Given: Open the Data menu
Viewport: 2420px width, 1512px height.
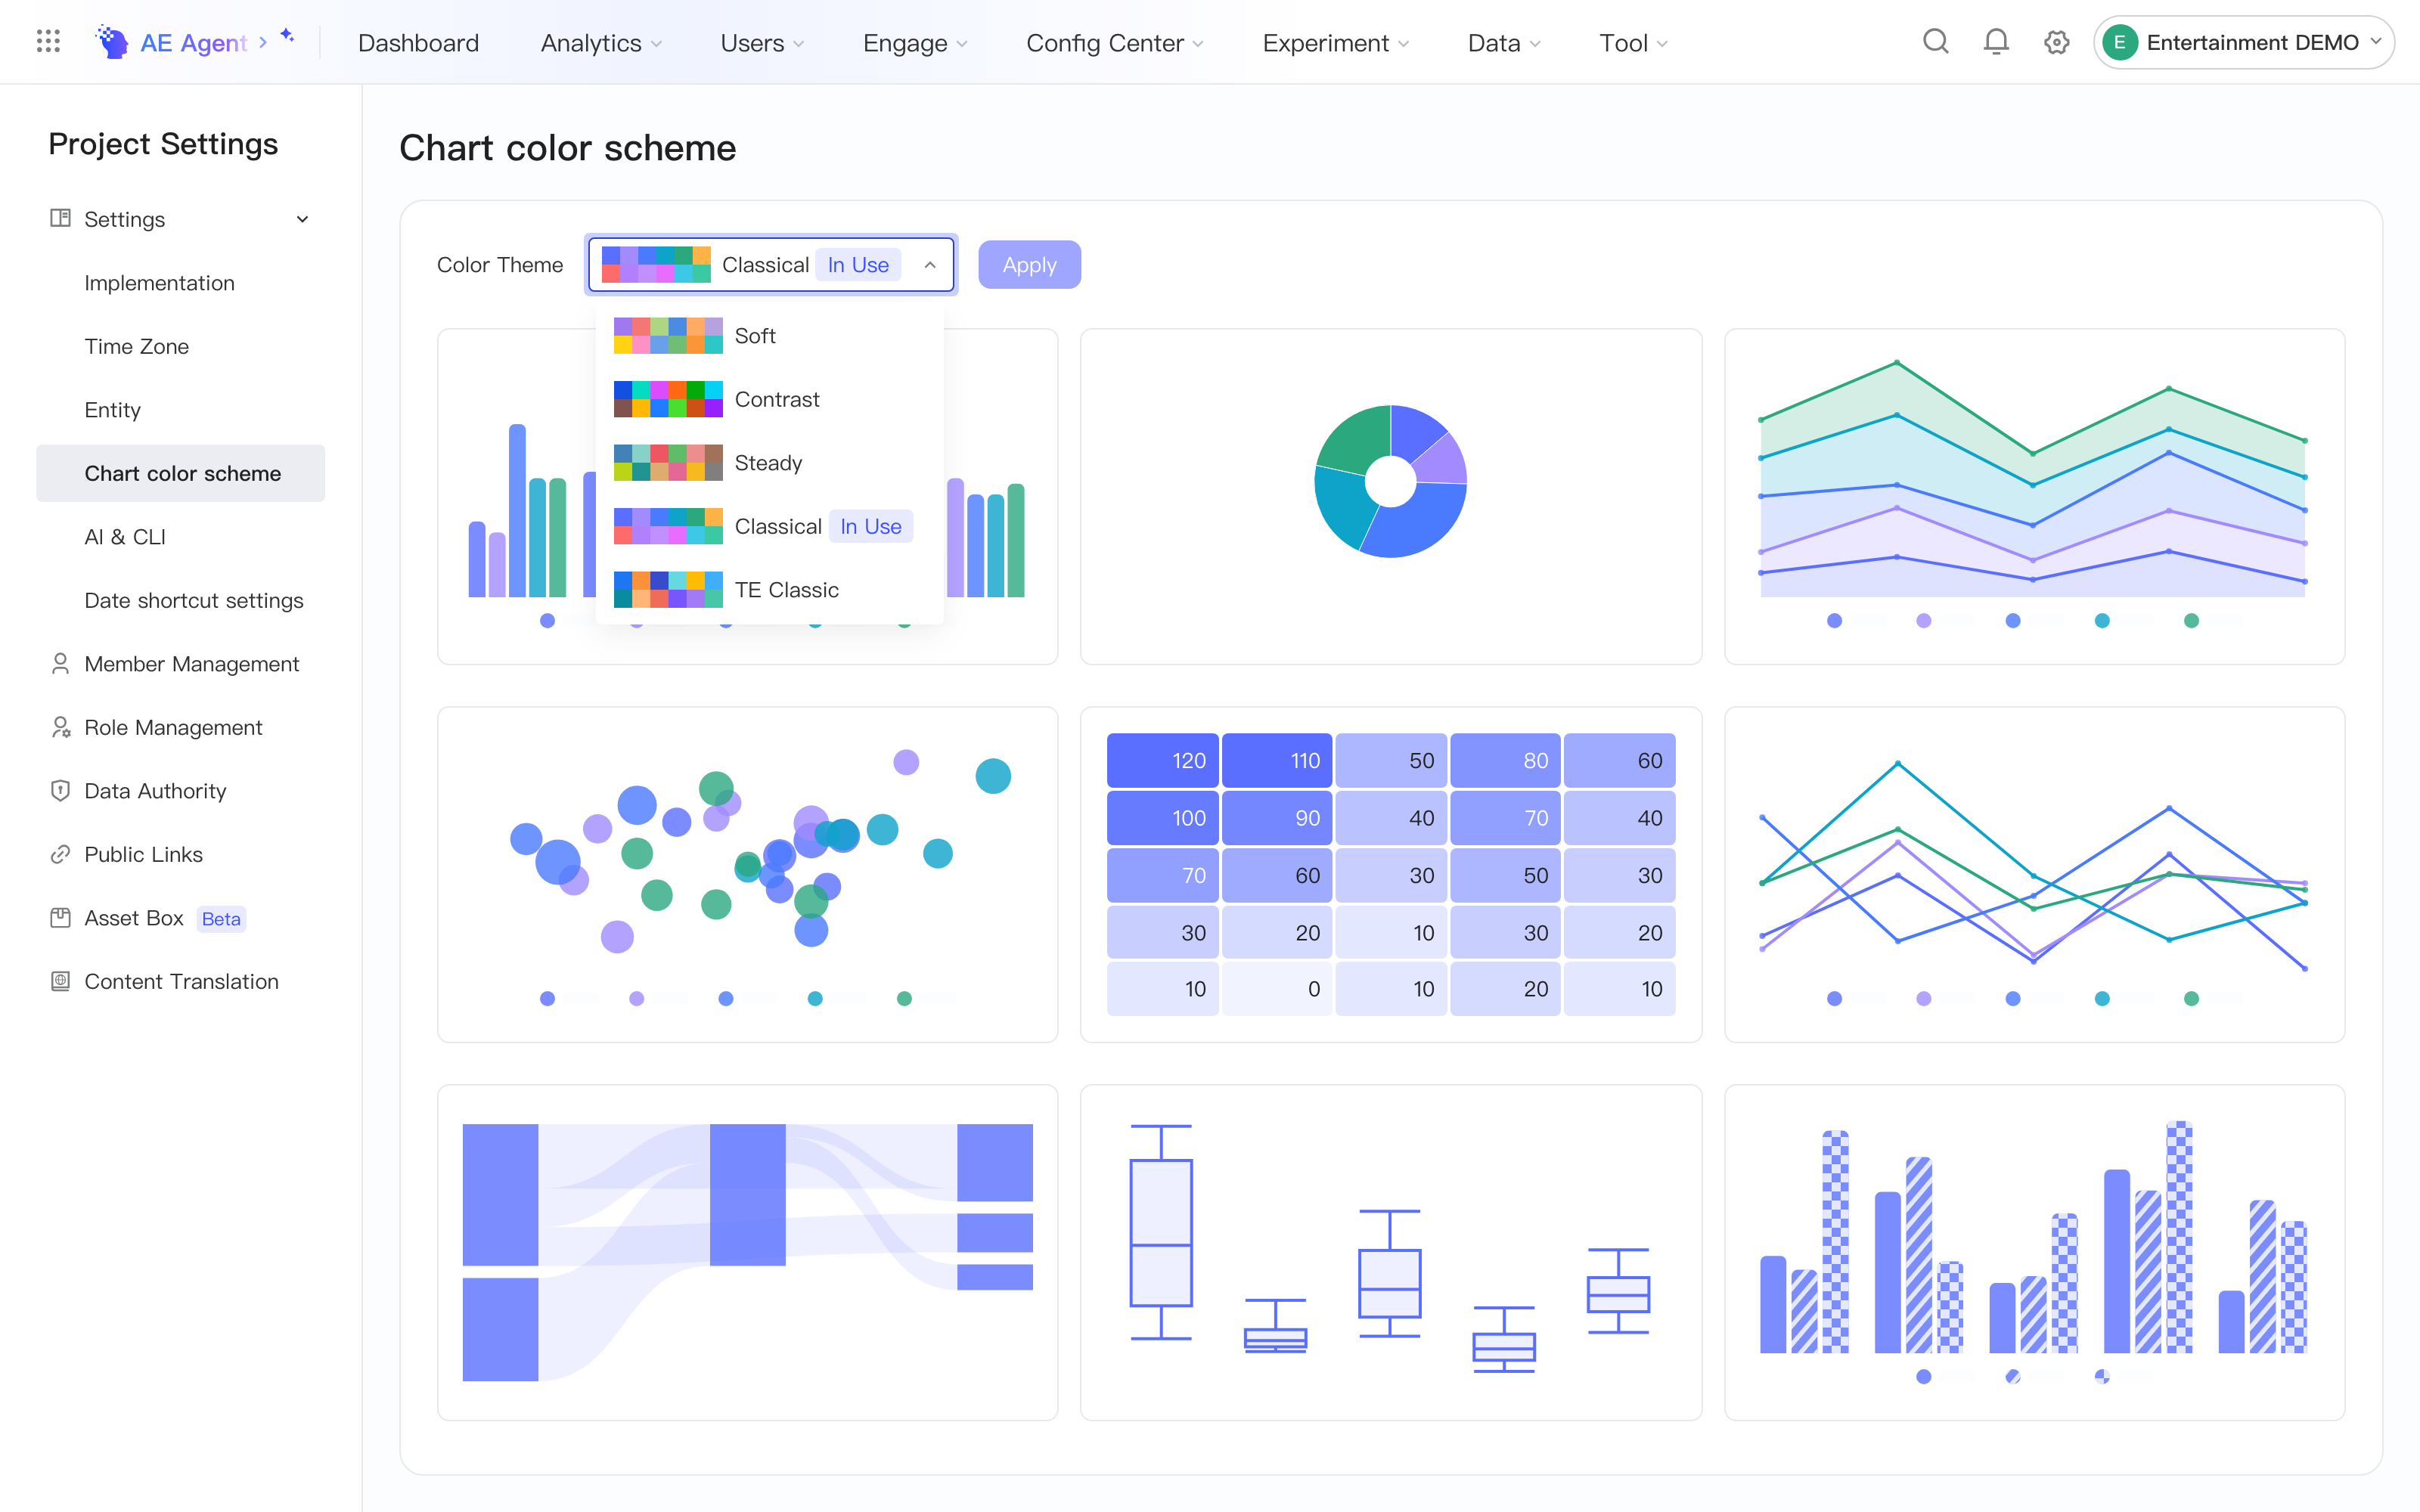Looking at the screenshot, I should [x=1504, y=43].
